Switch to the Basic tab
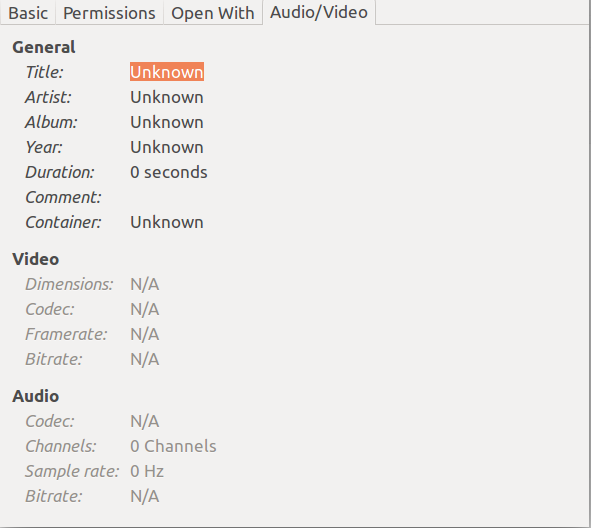The width and height of the screenshot is (591, 528). (x=28, y=13)
